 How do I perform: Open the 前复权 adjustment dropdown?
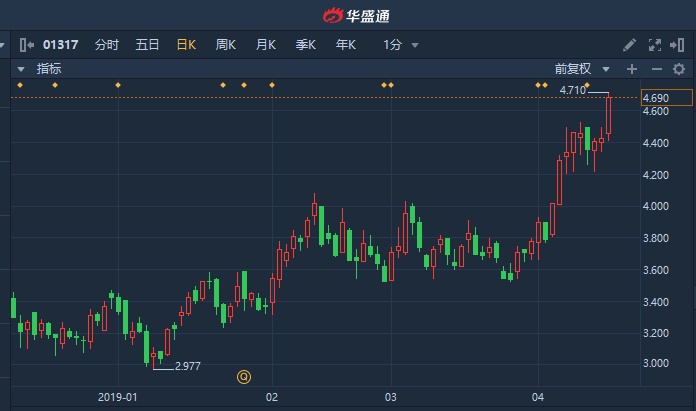582,69
